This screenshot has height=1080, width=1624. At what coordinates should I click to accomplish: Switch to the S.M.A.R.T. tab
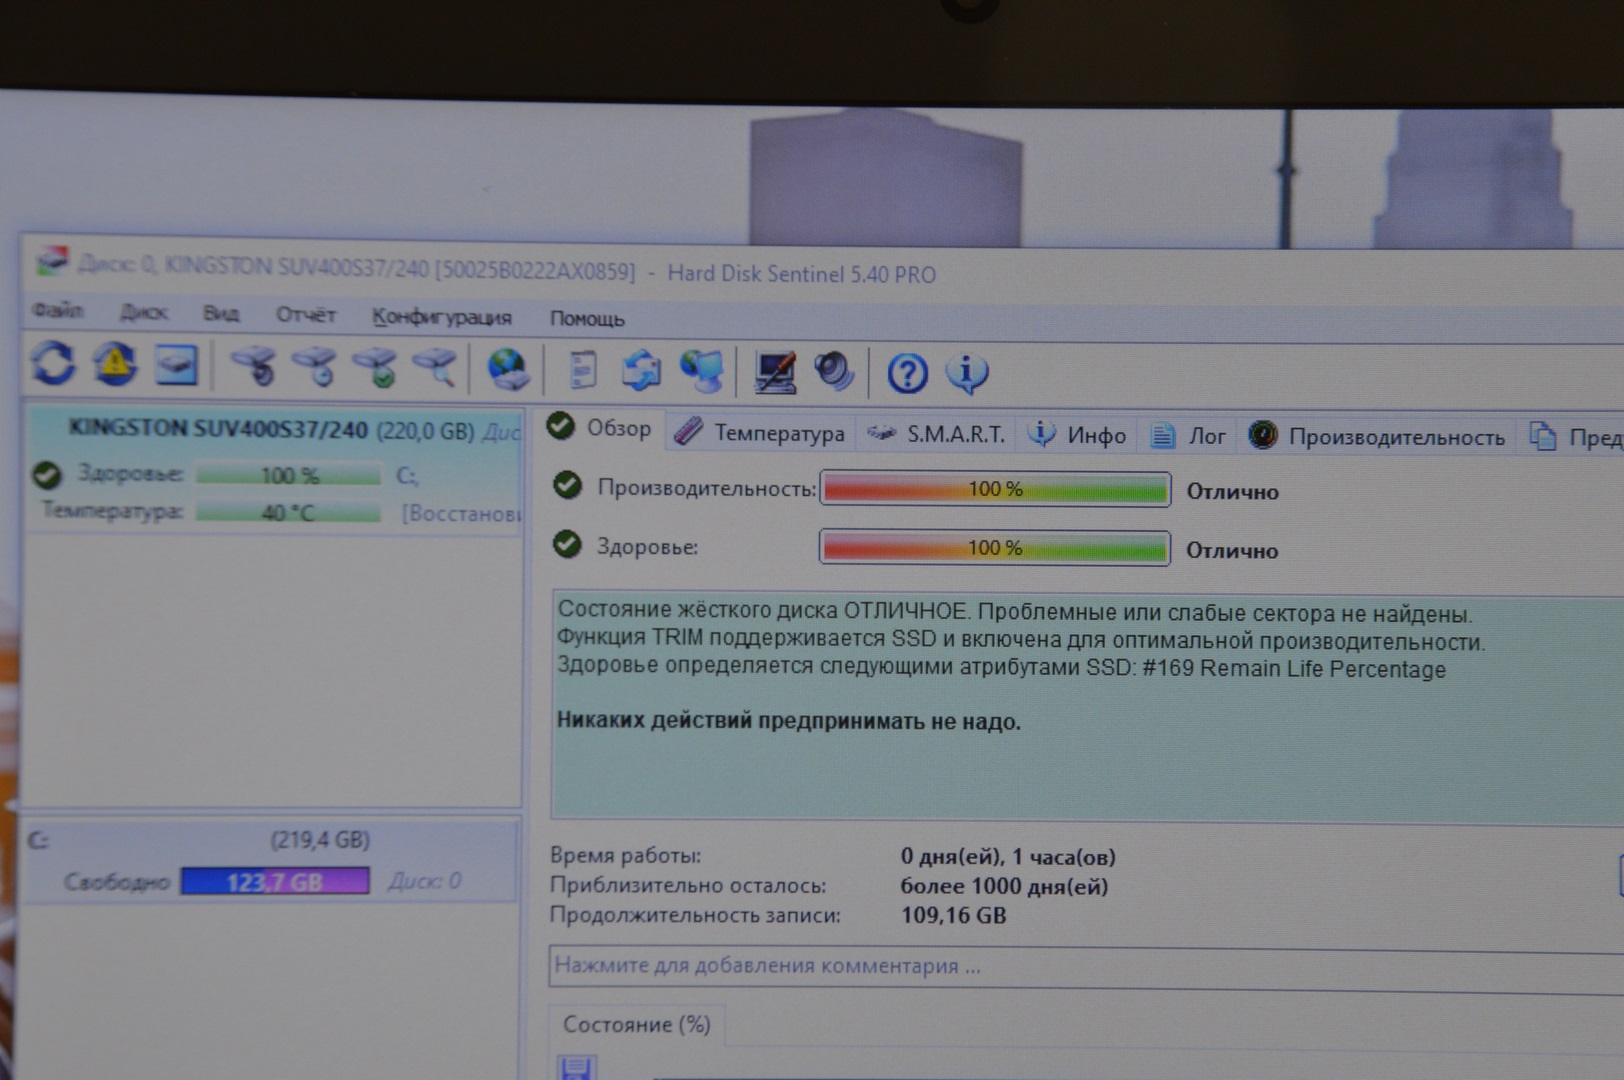tap(937, 434)
